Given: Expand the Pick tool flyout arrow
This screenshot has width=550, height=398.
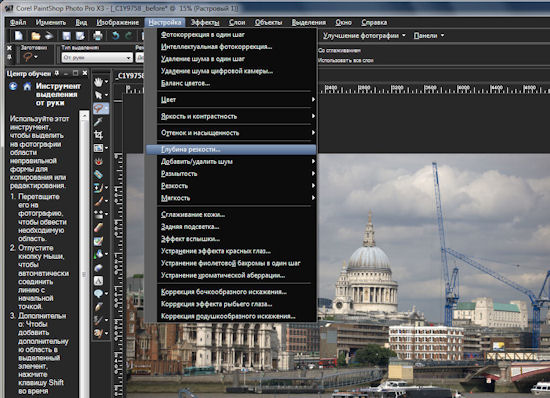Looking at the screenshot, I should pos(106,95).
